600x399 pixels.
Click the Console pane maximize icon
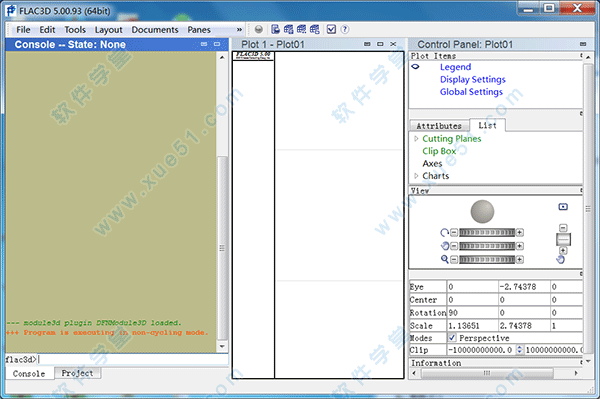217,44
